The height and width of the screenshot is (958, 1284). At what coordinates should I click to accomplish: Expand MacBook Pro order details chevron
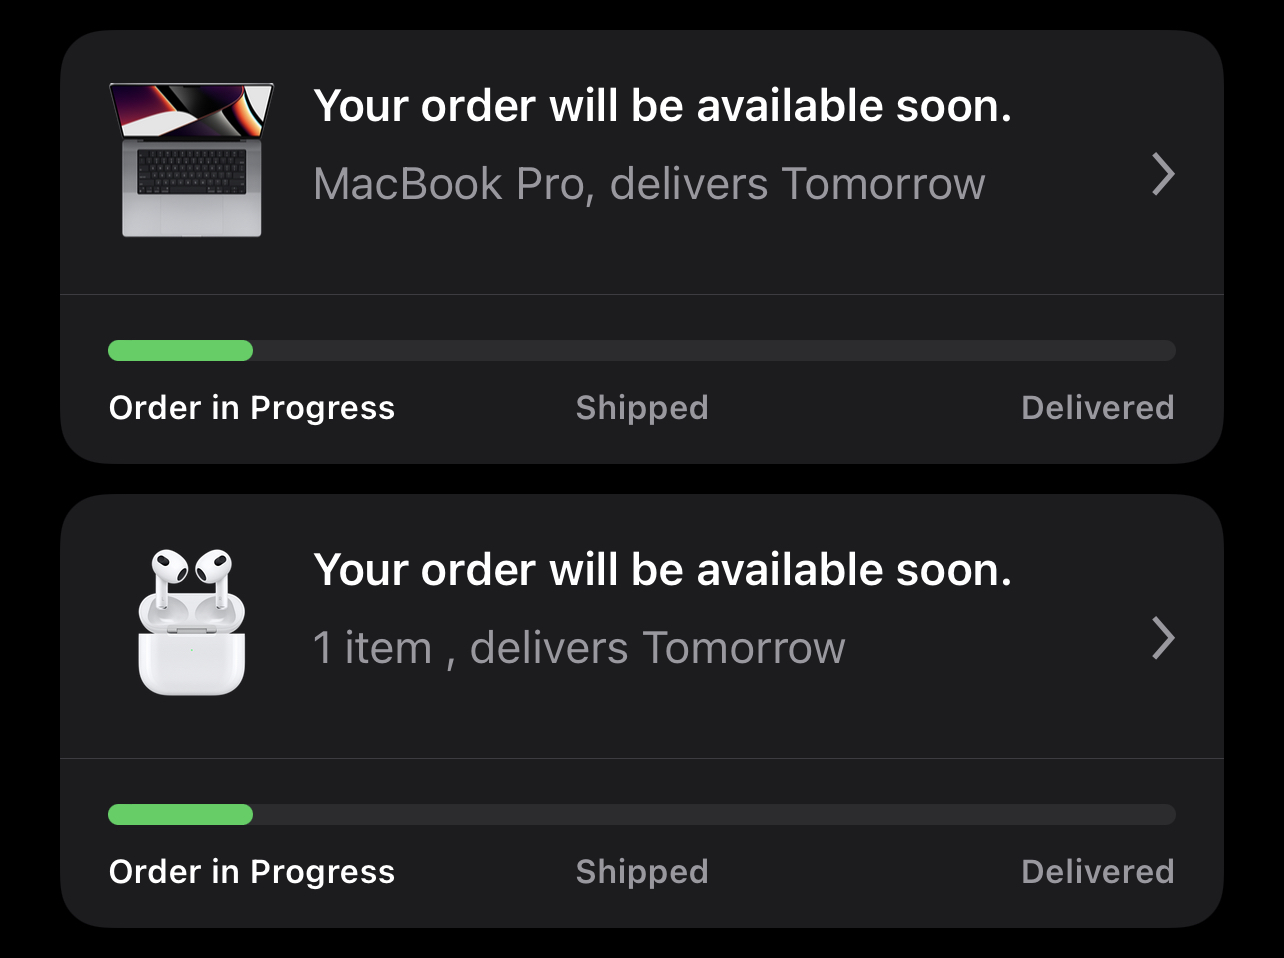click(x=1162, y=174)
